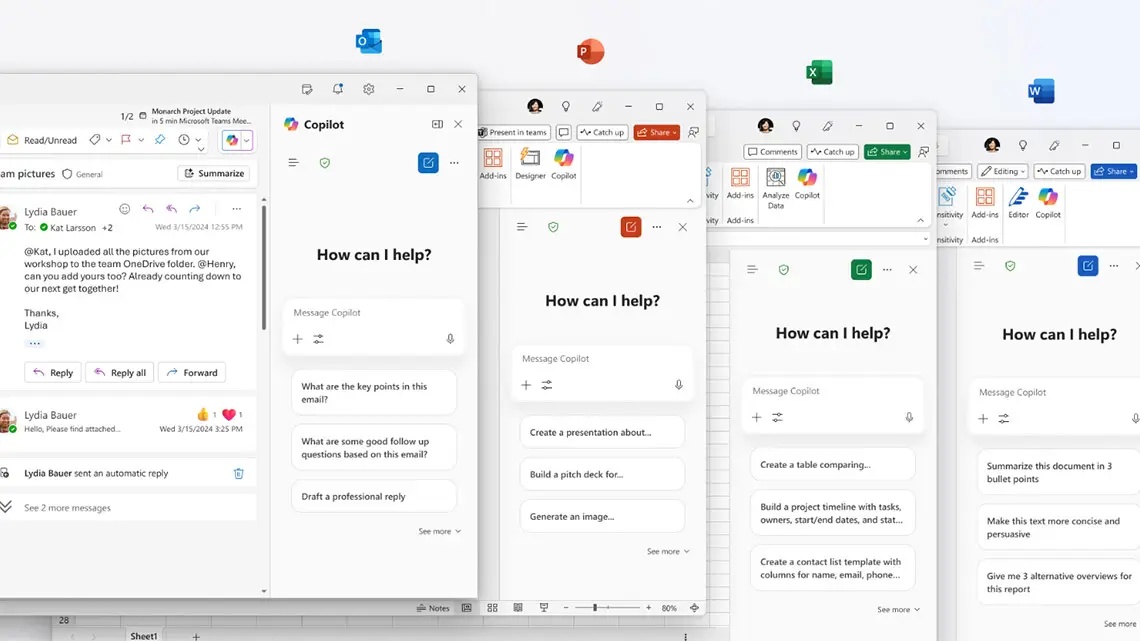
Task: Open Copilot from the PowerPoint ribbon
Action: (563, 164)
